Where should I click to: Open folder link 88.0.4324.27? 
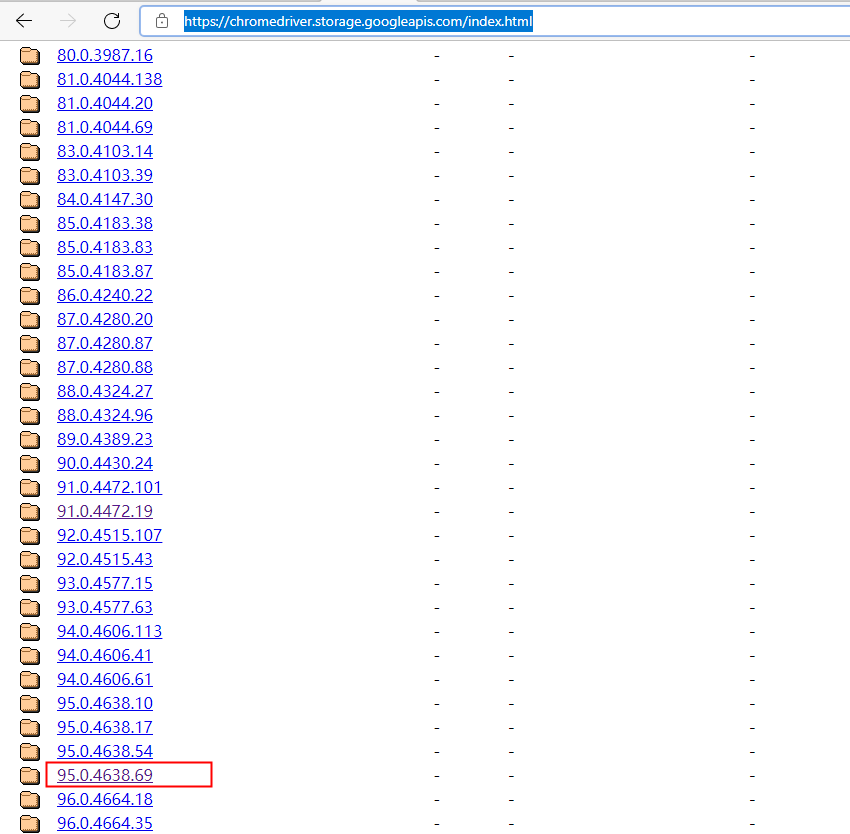point(105,391)
